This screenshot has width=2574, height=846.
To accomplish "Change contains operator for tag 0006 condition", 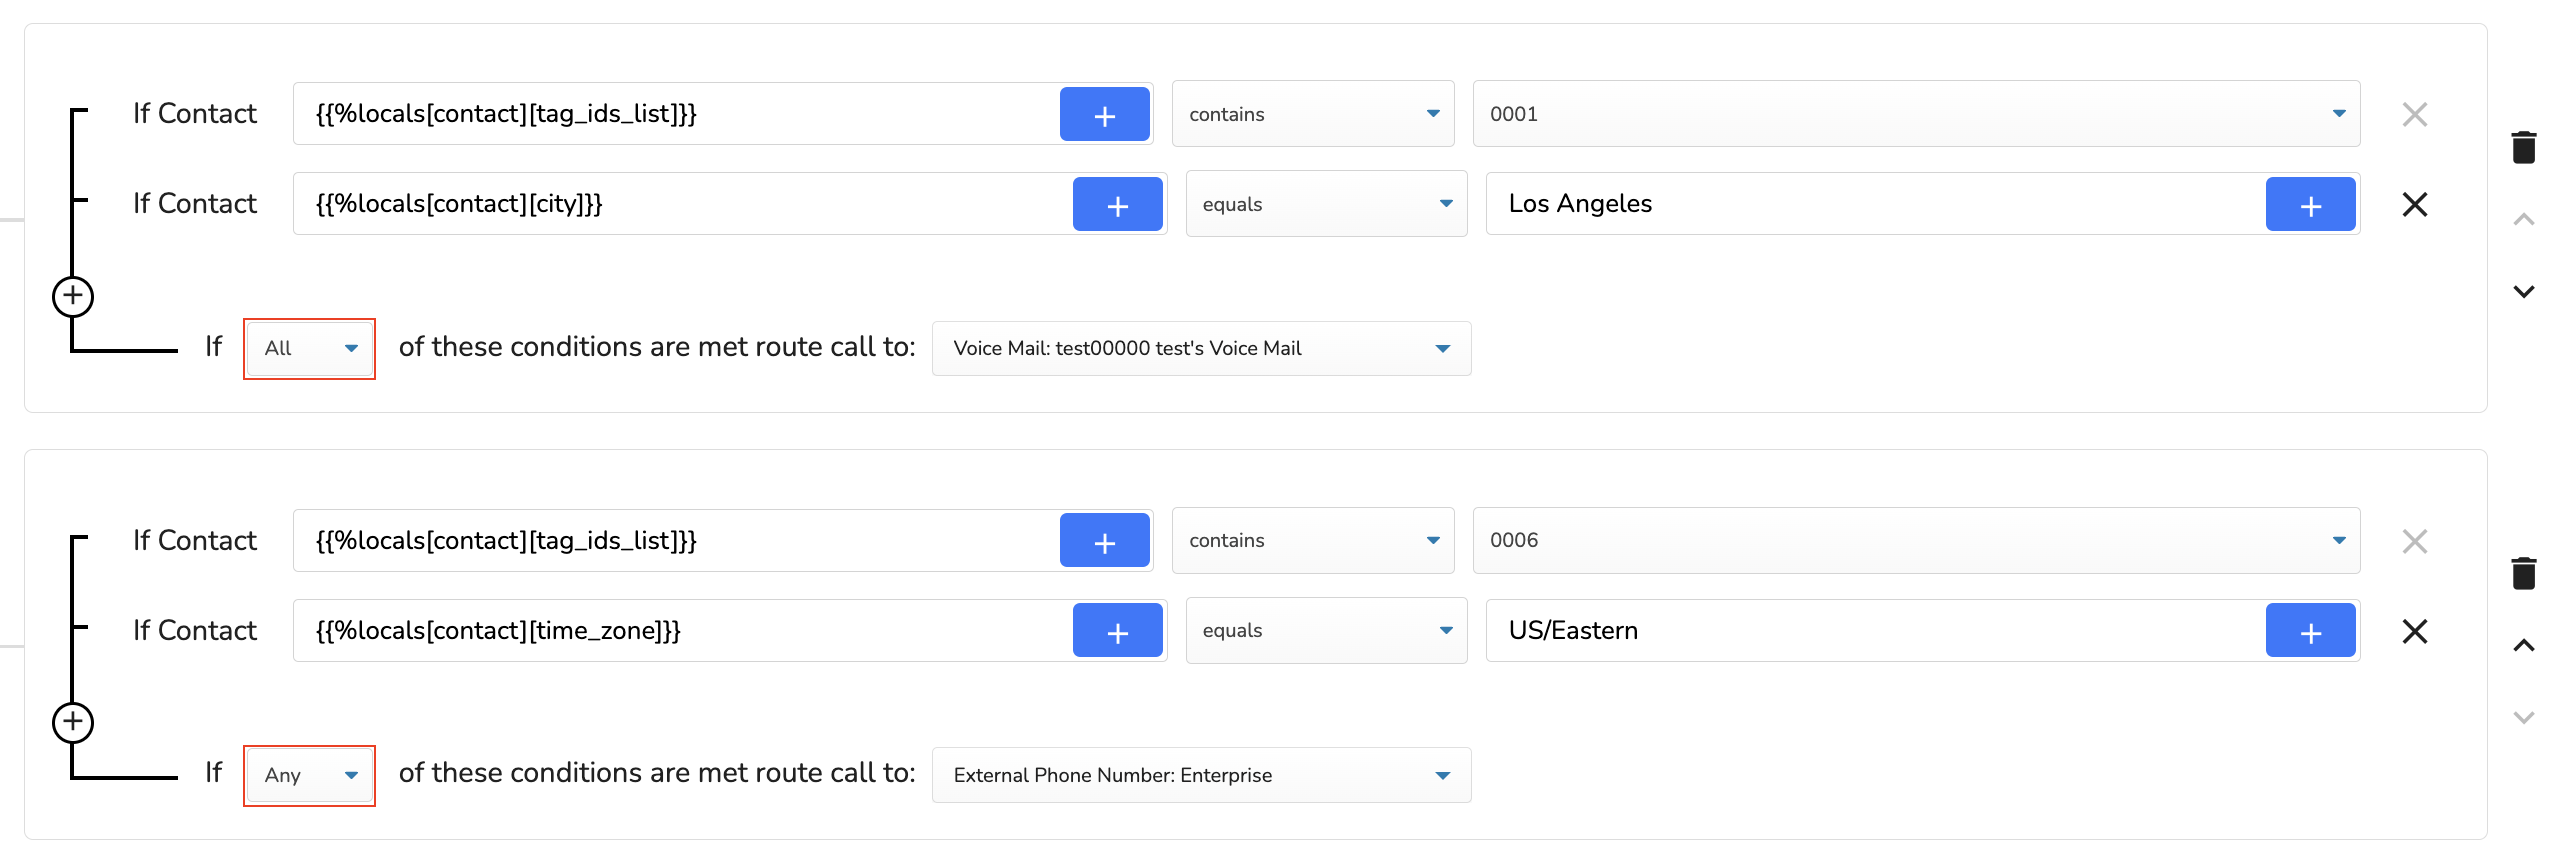I will pos(1313,540).
